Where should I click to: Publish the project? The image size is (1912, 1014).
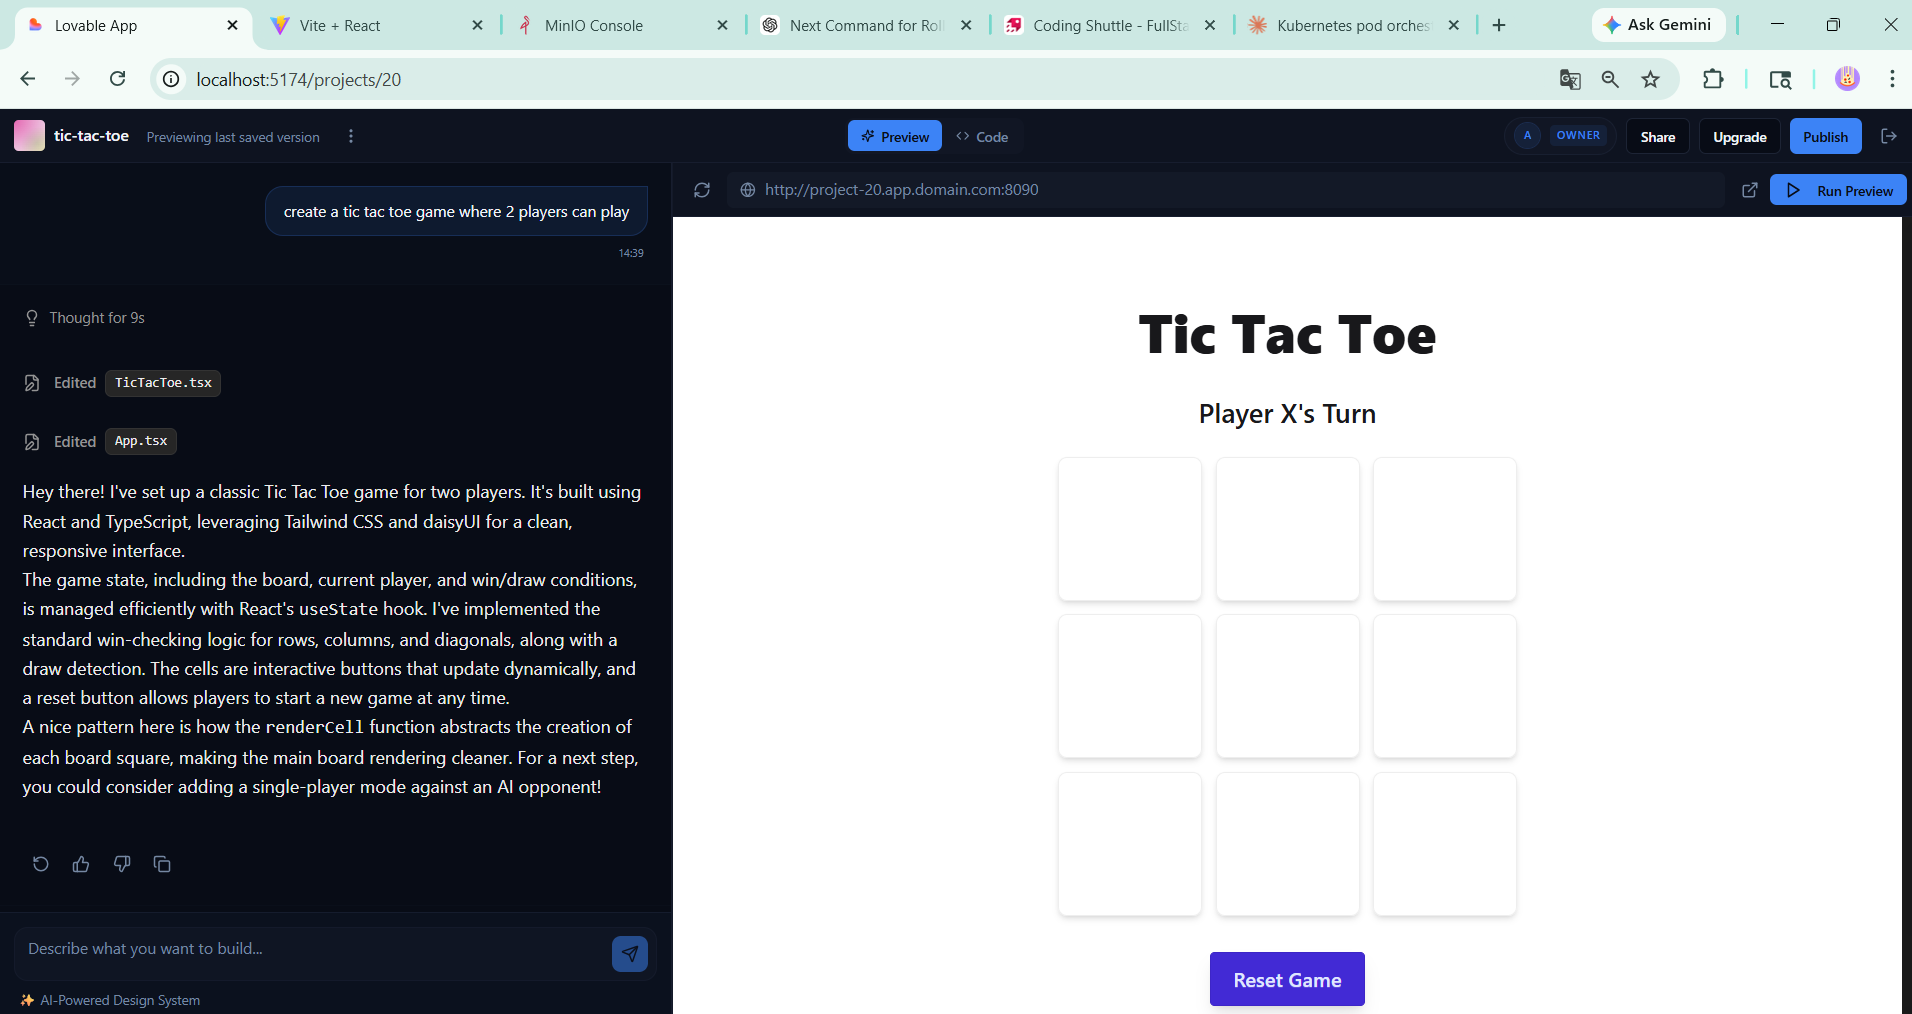pos(1826,137)
